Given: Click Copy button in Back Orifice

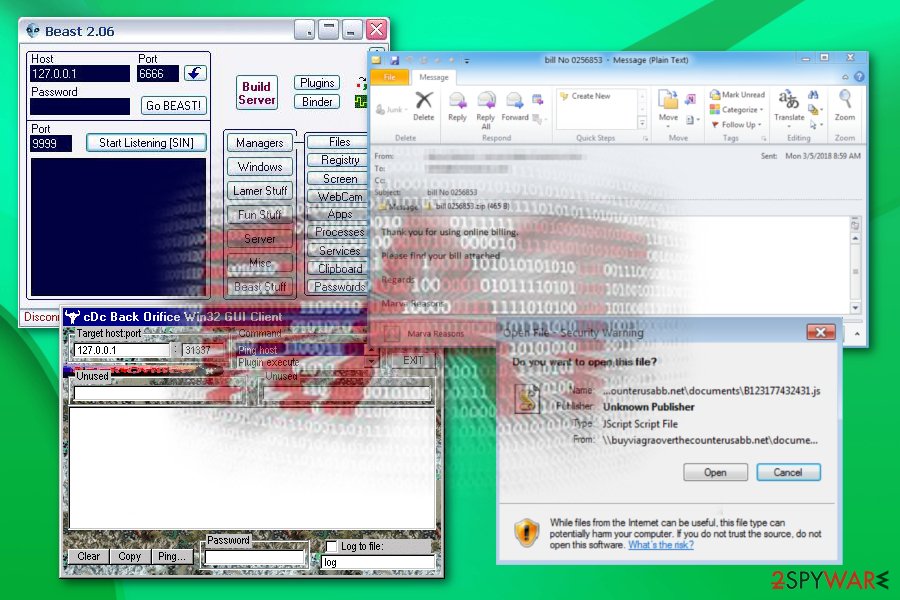Looking at the screenshot, I should (129, 556).
